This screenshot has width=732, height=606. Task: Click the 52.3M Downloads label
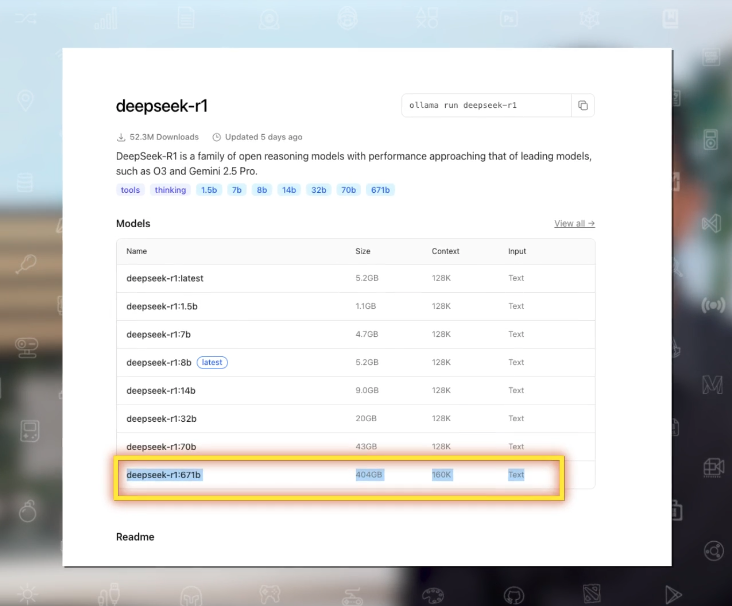164,137
